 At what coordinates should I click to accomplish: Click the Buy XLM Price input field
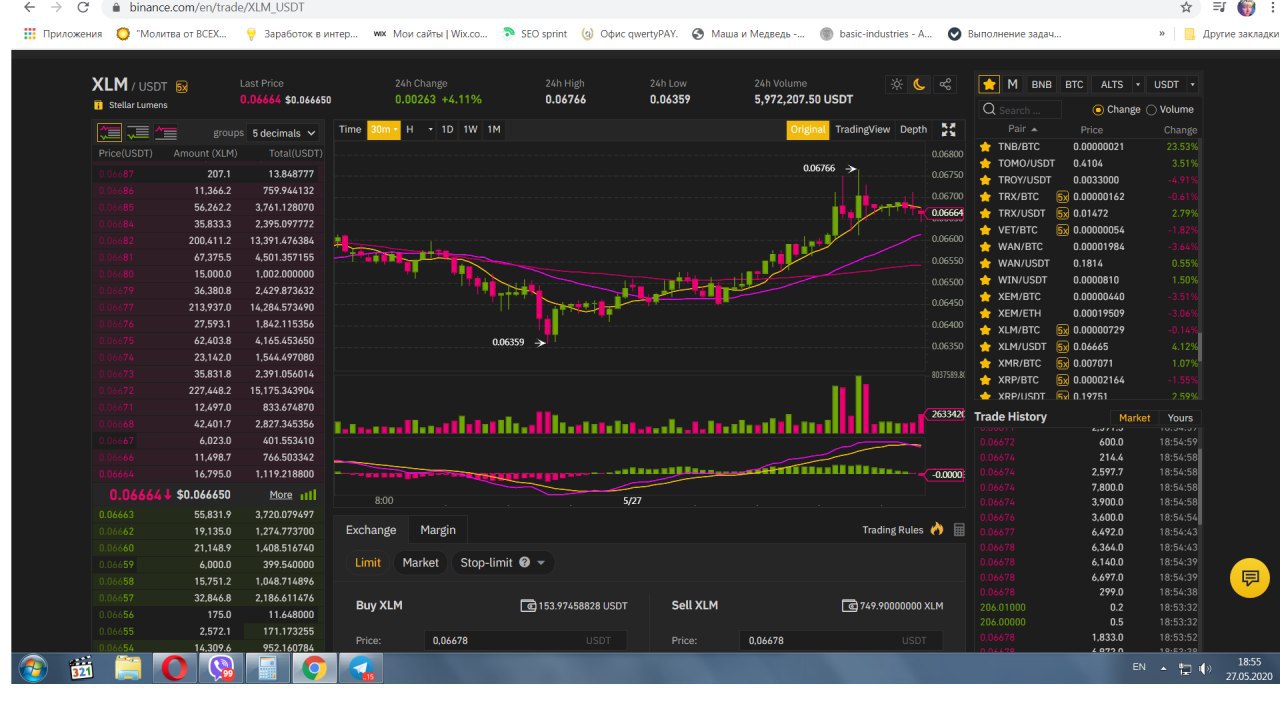click(x=524, y=641)
